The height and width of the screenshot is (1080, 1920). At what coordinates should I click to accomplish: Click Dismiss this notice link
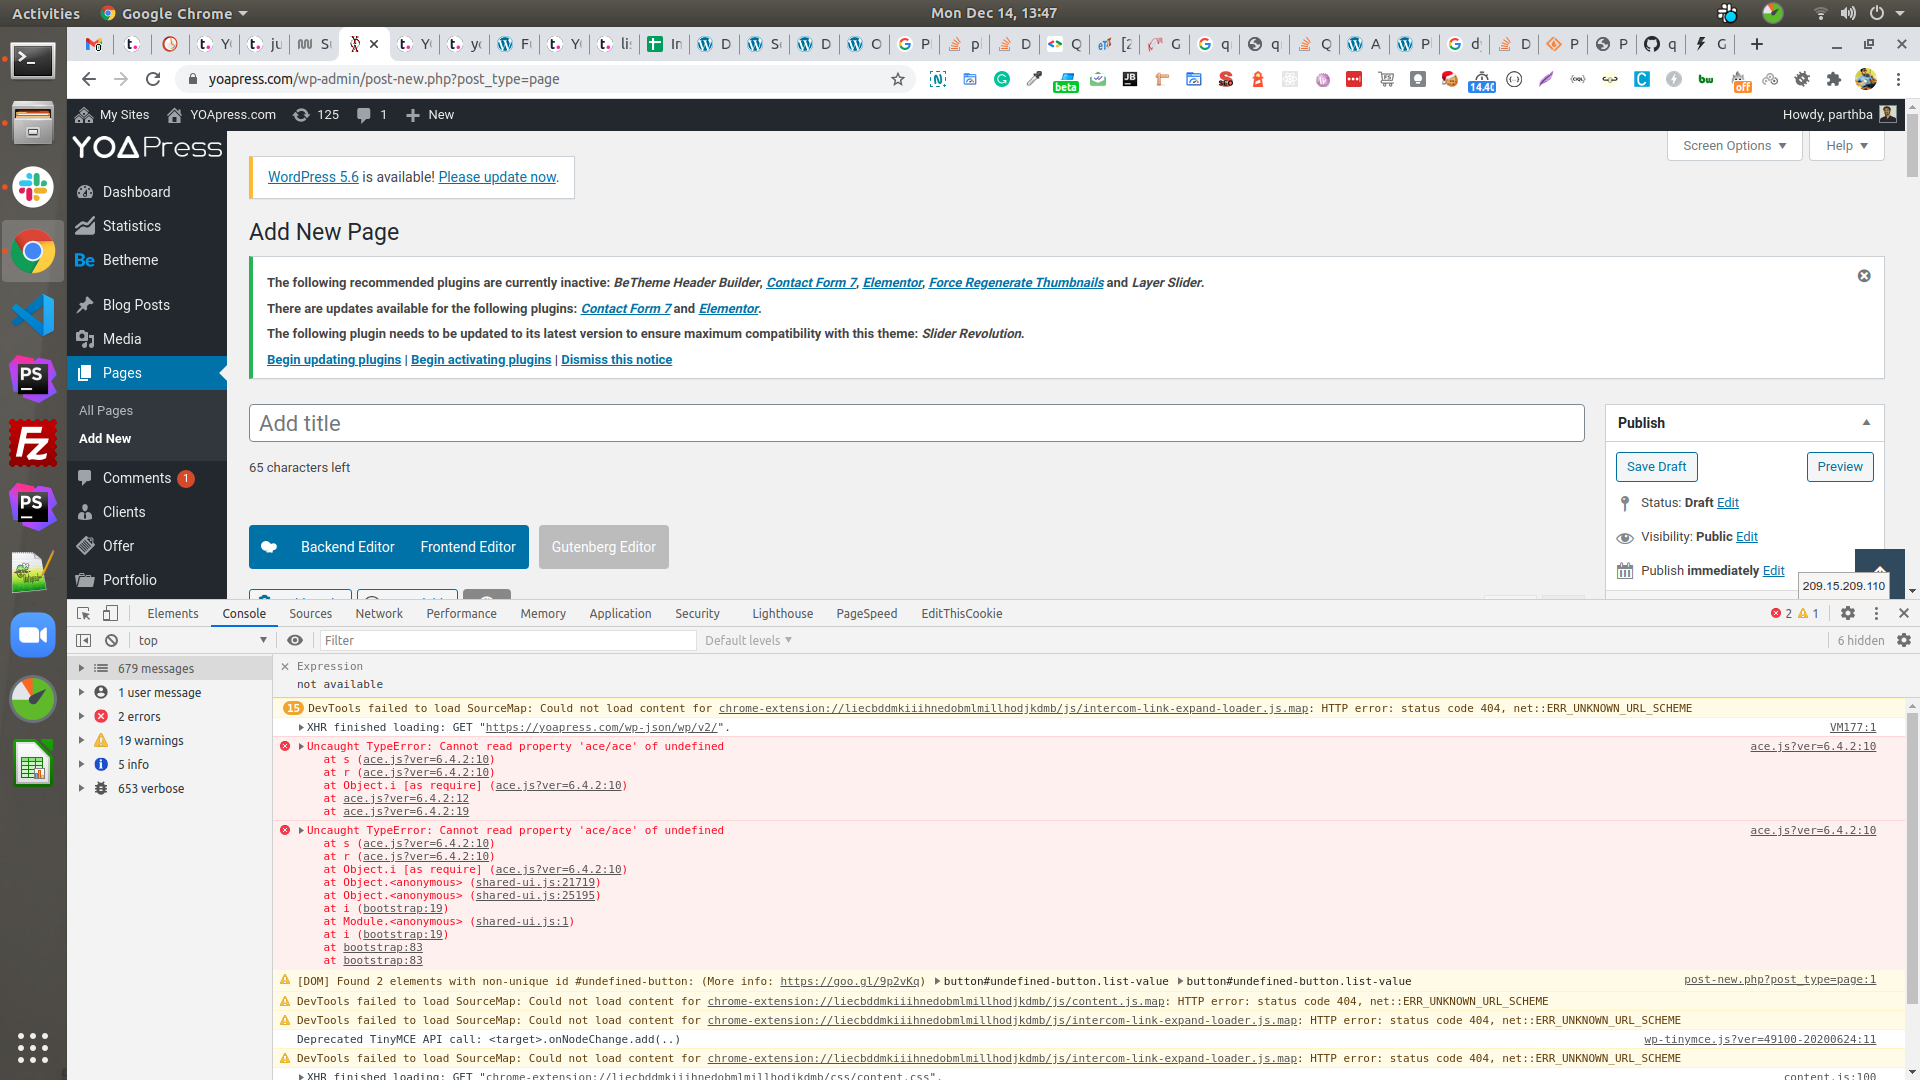tap(616, 360)
